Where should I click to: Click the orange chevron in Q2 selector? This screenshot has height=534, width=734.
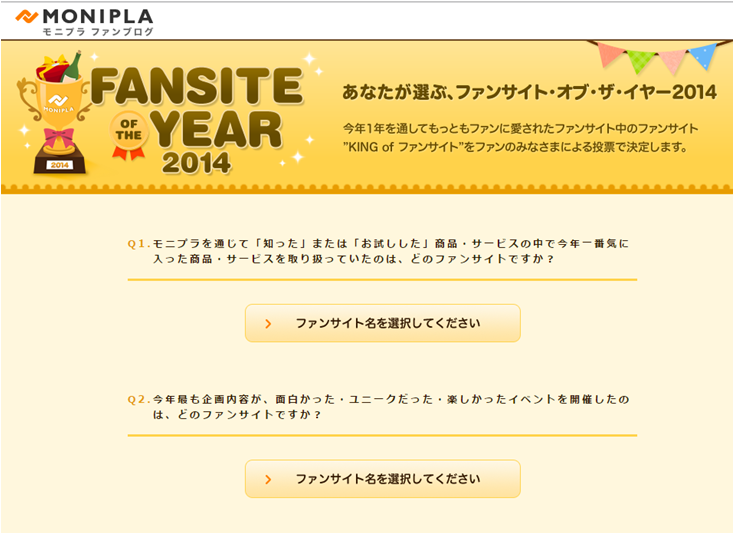coord(268,479)
